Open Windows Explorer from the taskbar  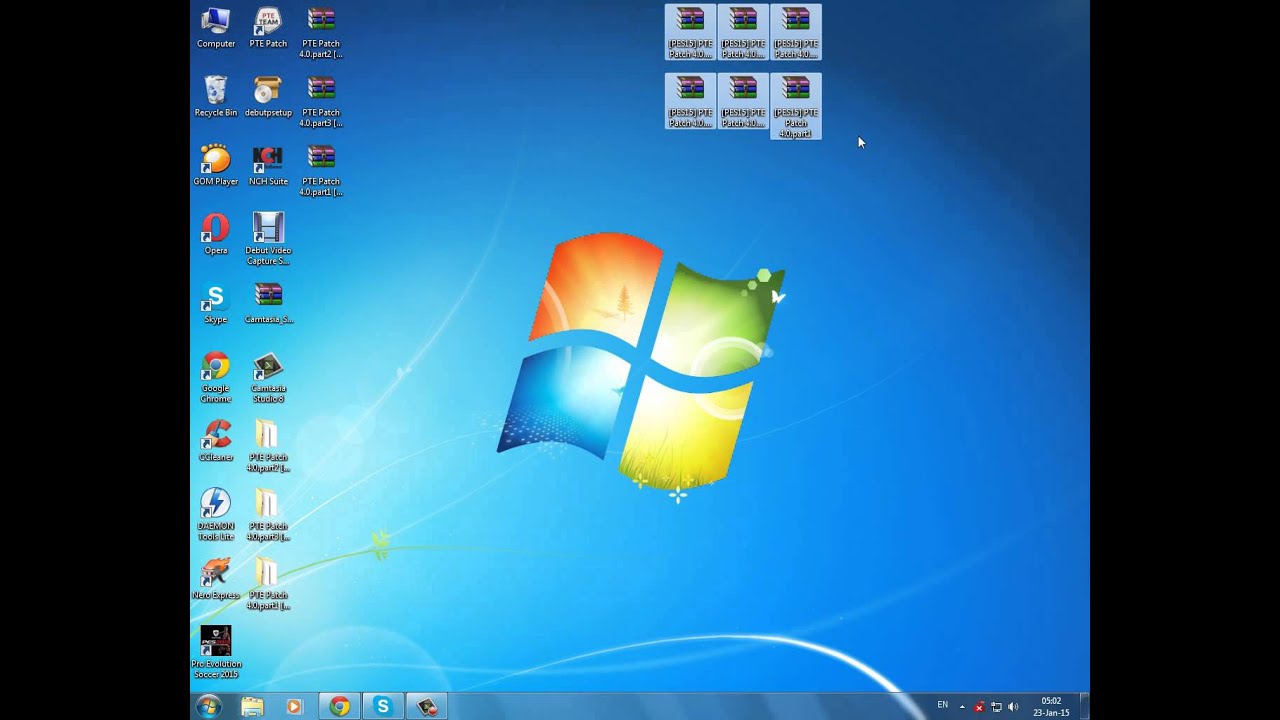(x=252, y=706)
